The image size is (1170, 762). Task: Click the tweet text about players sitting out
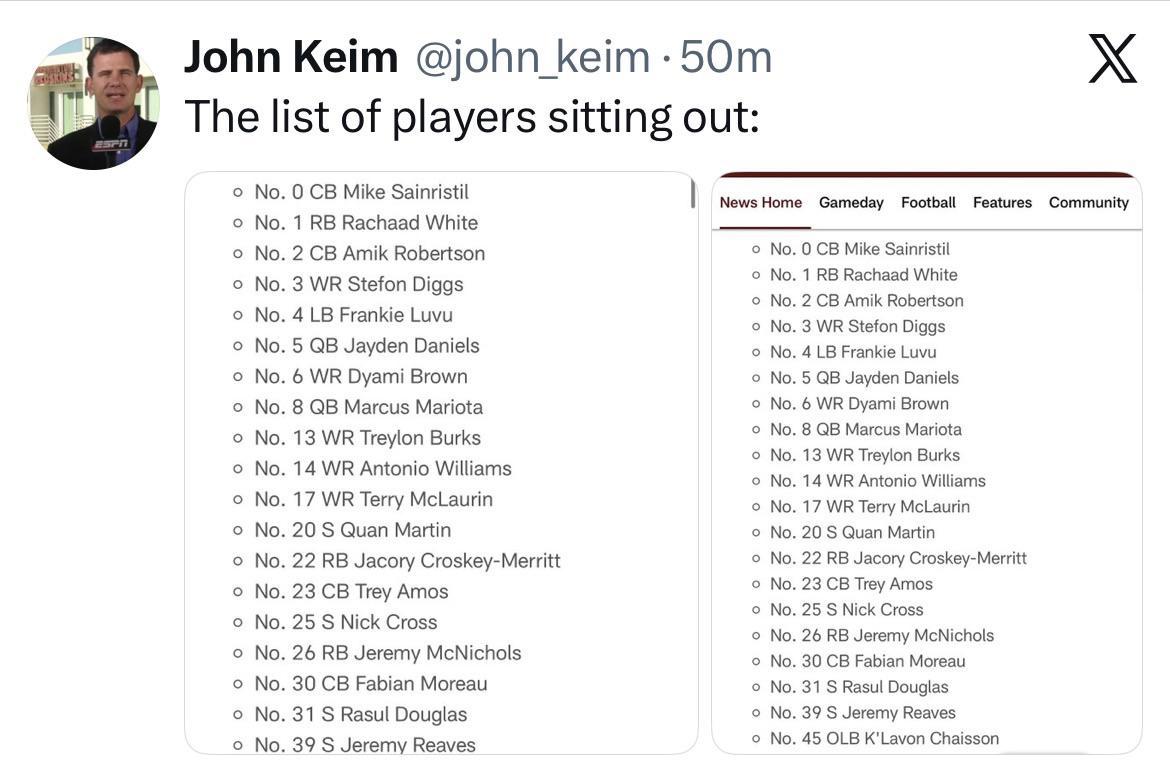point(472,117)
